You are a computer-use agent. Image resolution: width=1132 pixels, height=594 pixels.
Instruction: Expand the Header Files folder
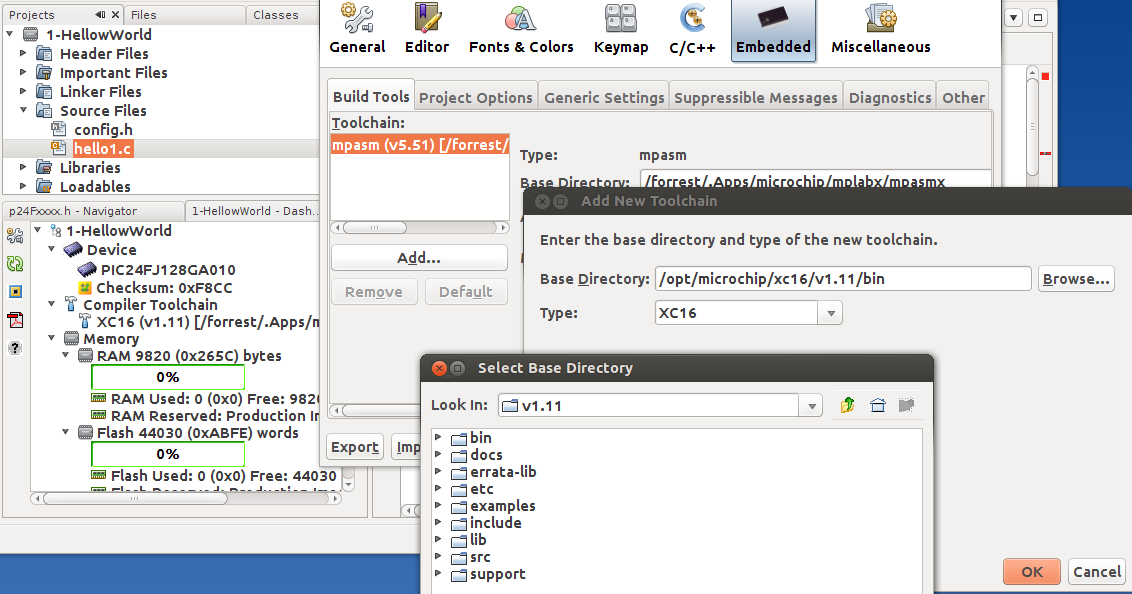[23, 53]
